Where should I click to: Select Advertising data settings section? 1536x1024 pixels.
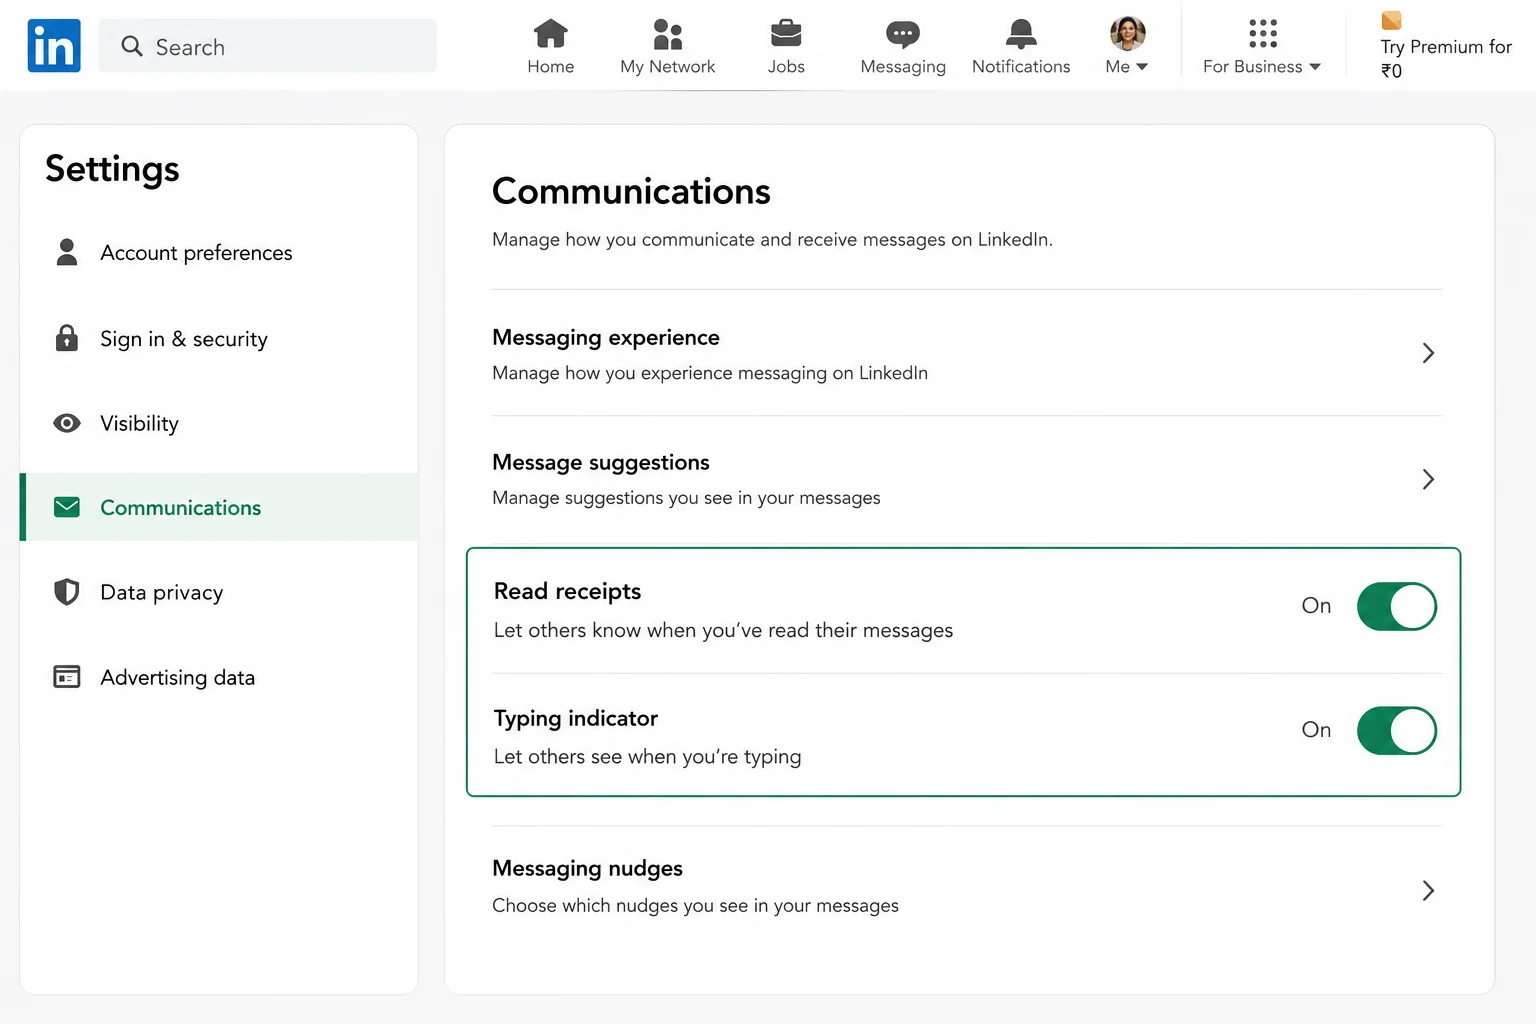(x=219, y=677)
